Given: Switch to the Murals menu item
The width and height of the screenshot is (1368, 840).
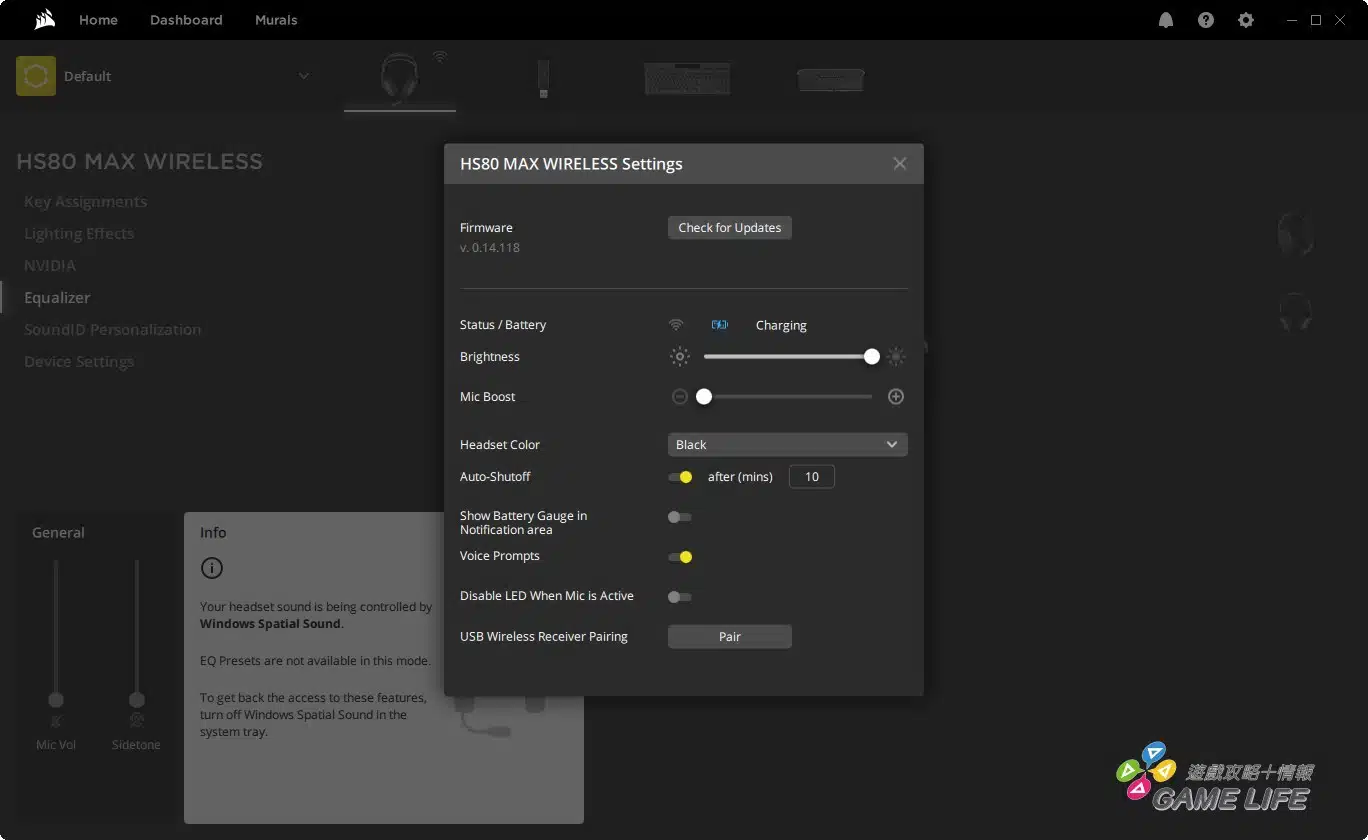Looking at the screenshot, I should [276, 20].
